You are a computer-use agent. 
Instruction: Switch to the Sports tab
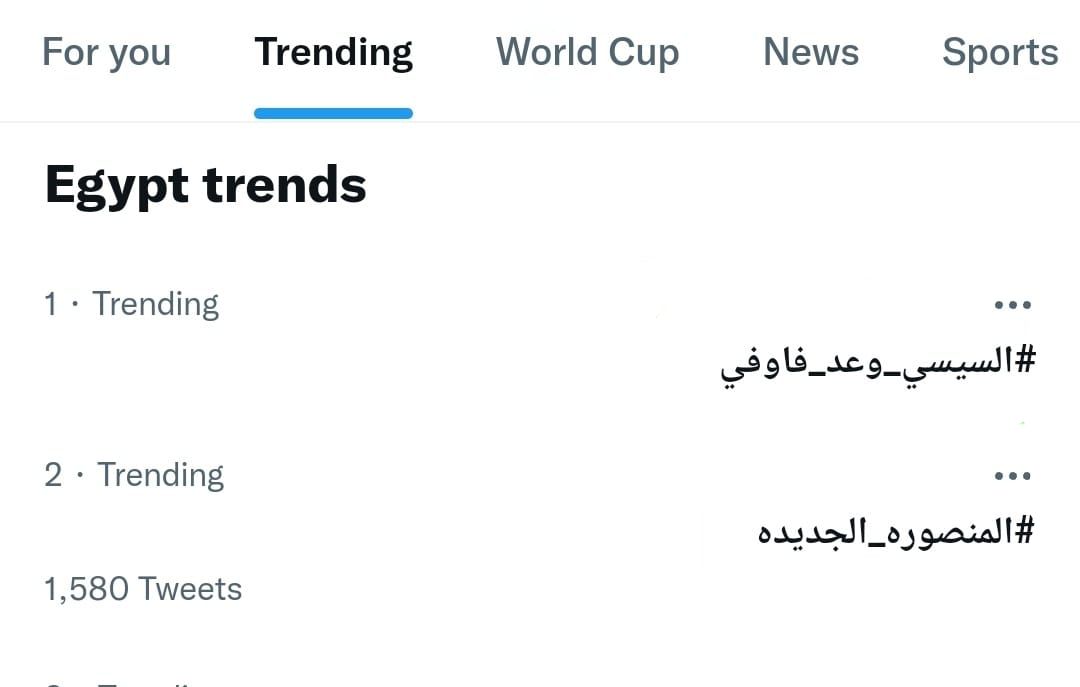pos(999,53)
